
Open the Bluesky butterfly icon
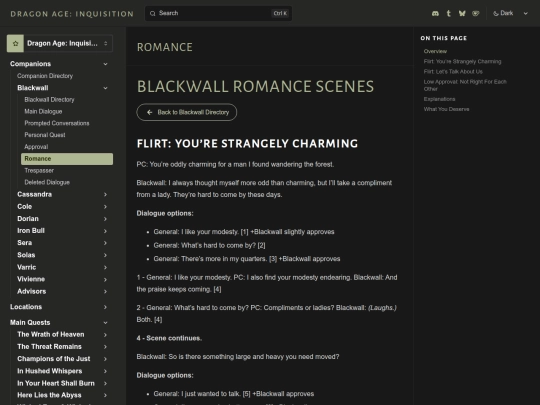point(462,13)
